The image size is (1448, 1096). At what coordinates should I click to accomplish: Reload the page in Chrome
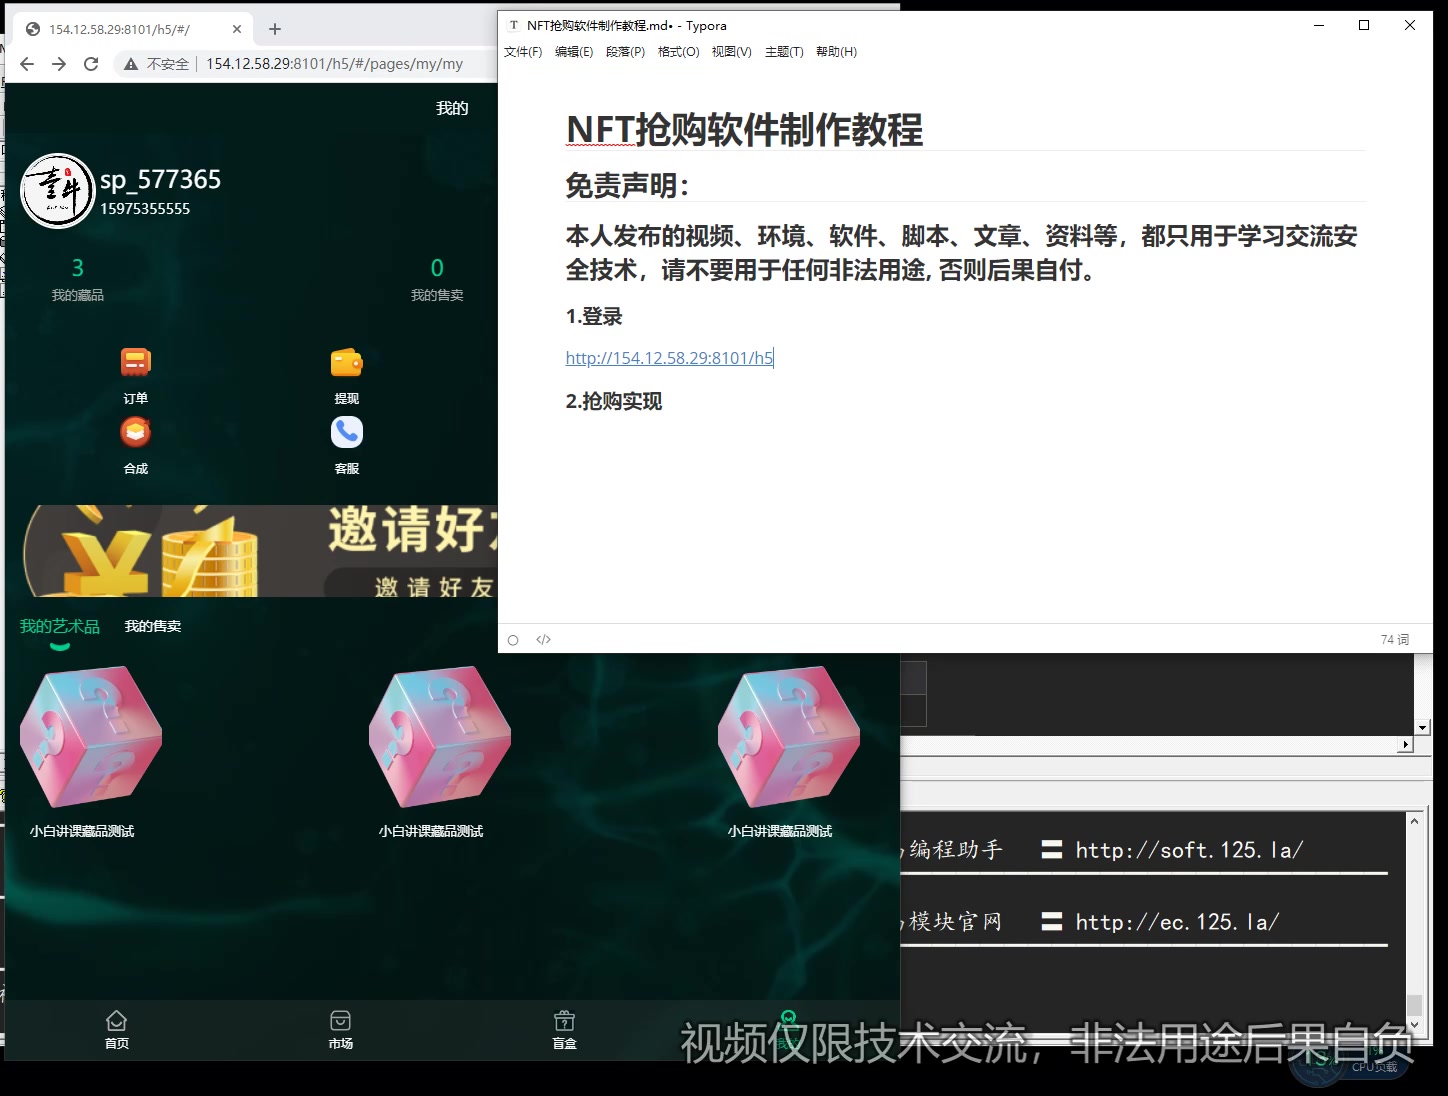[x=91, y=63]
